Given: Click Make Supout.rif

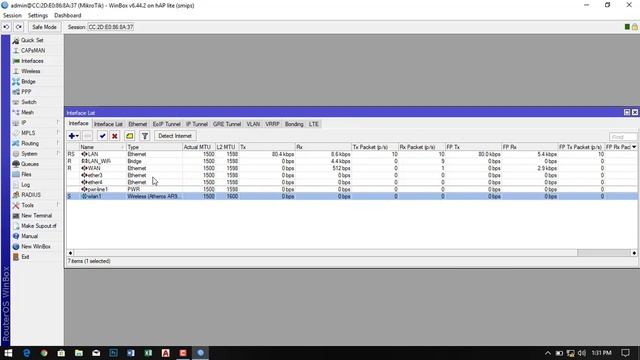Looking at the screenshot, I should click(39, 226).
